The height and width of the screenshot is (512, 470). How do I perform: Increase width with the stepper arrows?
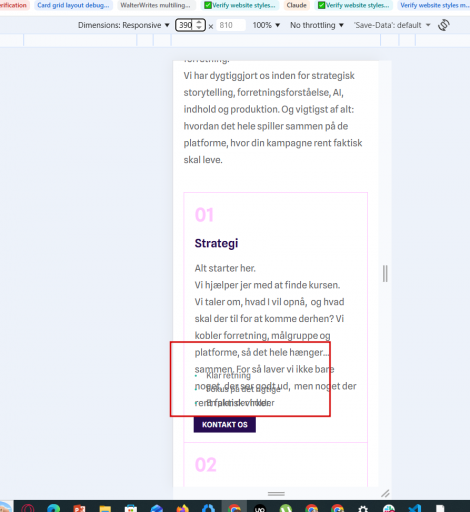click(199, 22)
